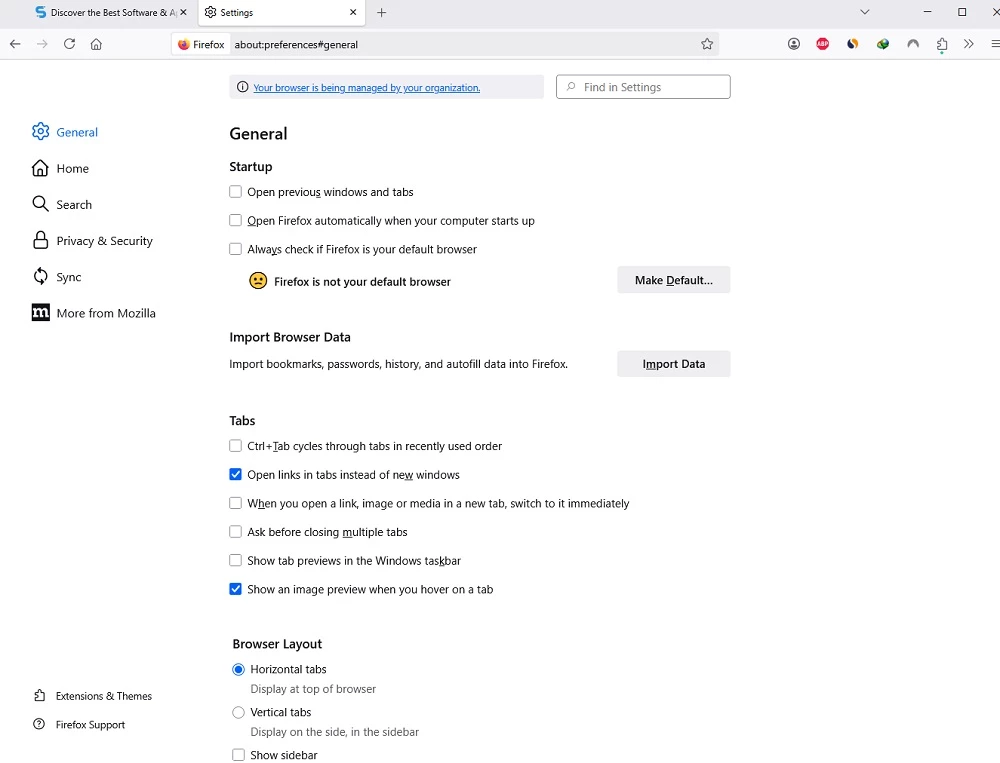Viewport: 1000px width, 763px height.
Task: Bookmark this page with the star icon
Action: tap(707, 44)
